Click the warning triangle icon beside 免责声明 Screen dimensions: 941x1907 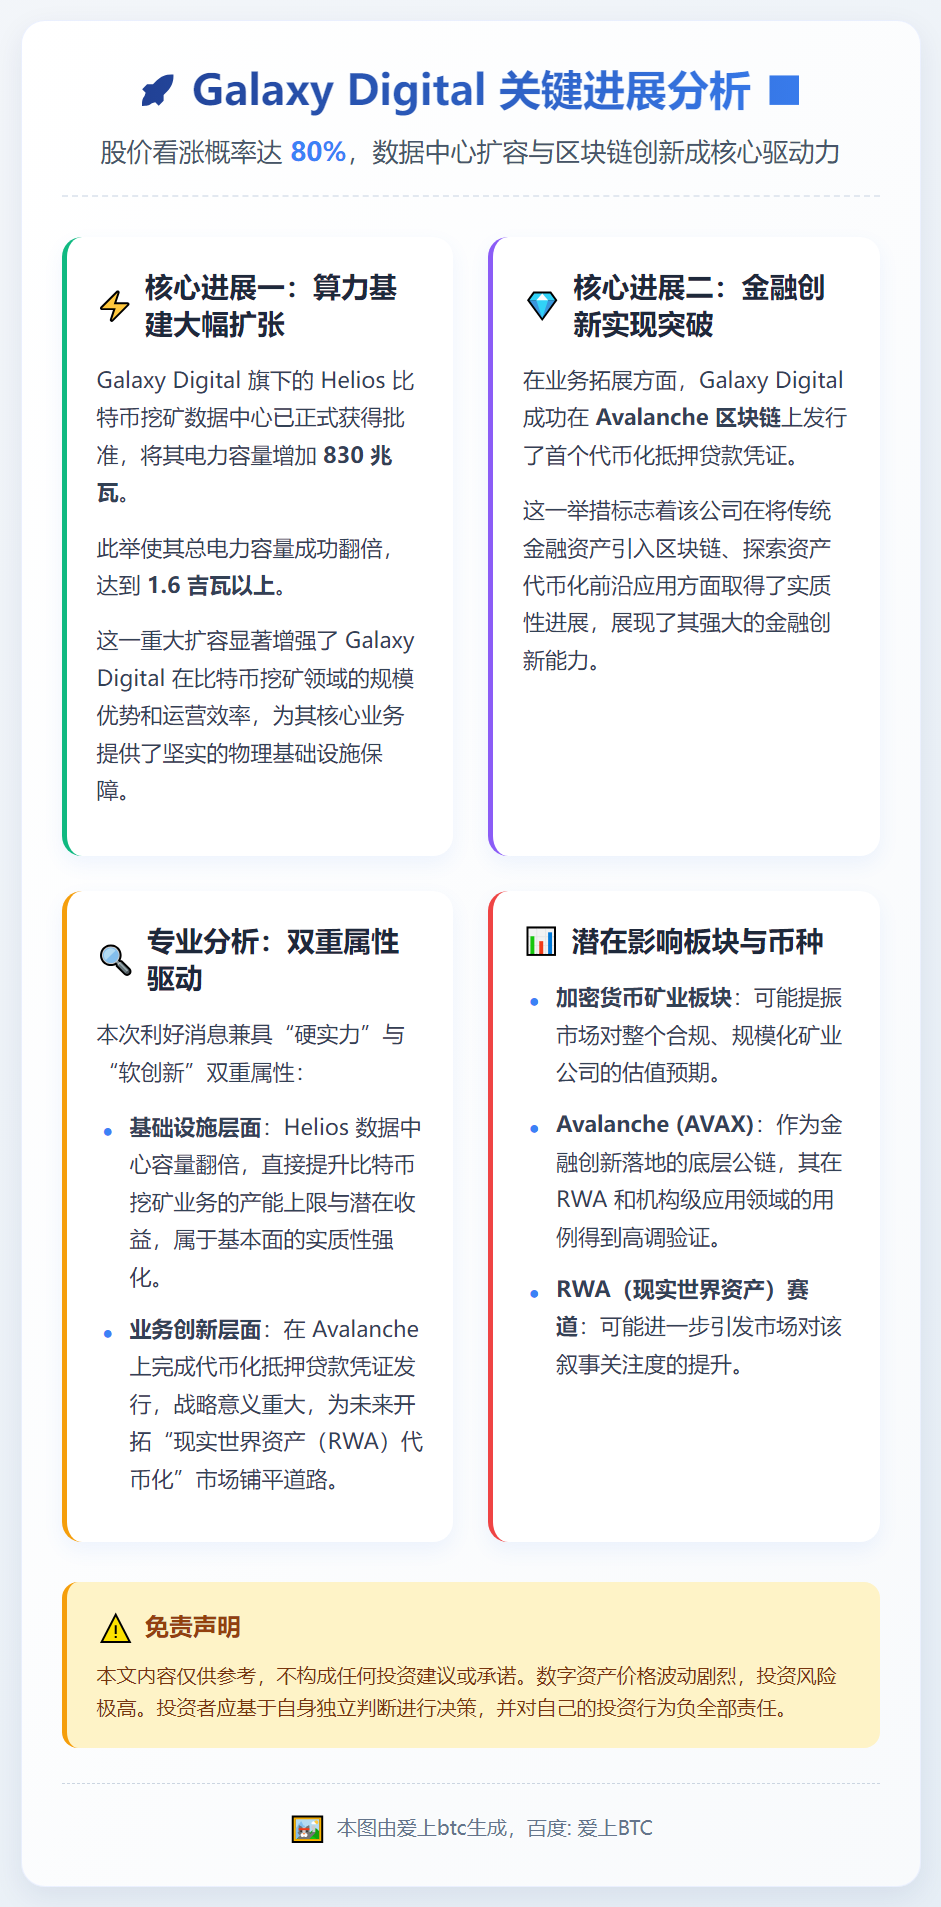(116, 1628)
